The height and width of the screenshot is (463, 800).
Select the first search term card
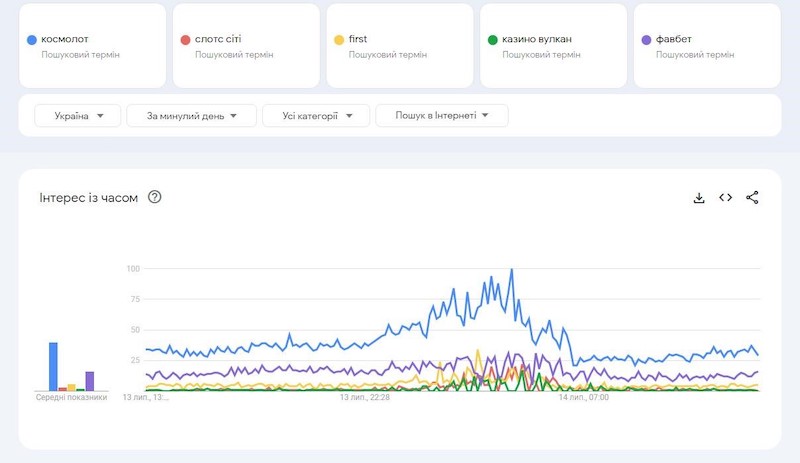pos(400,46)
